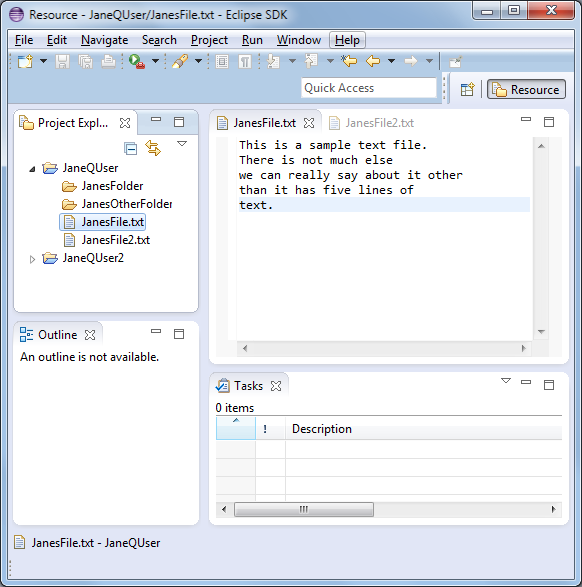Click the Back navigation yellow arrow
Viewport: 582px width, 587px height.
coord(373,61)
